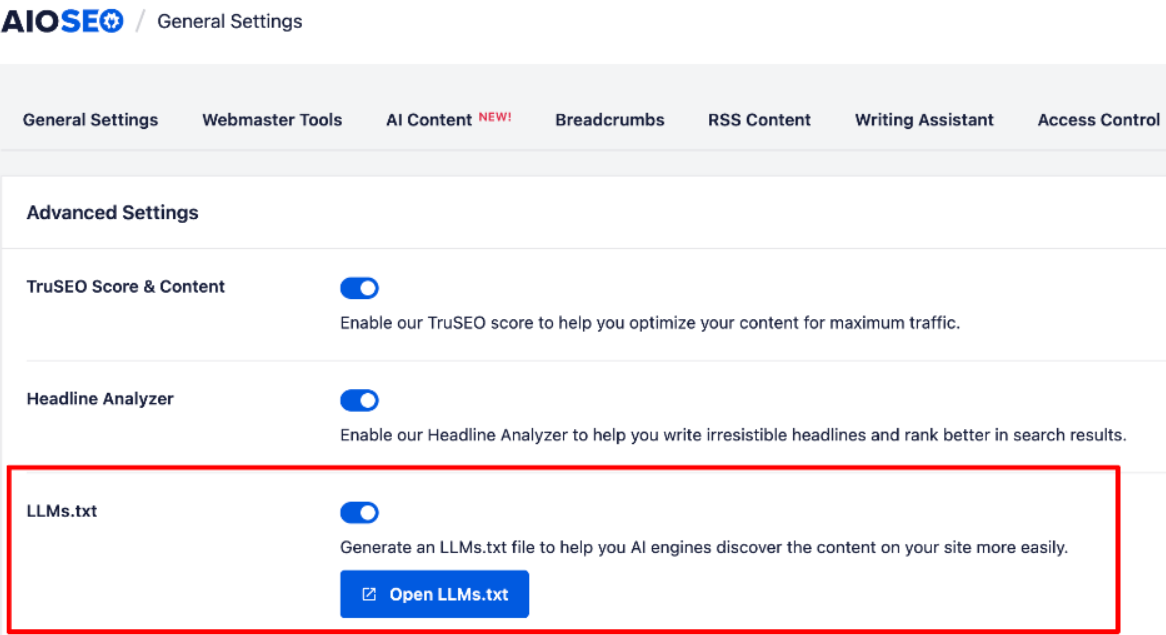
Task: Go to the AI Content tab
Action: tap(429, 120)
